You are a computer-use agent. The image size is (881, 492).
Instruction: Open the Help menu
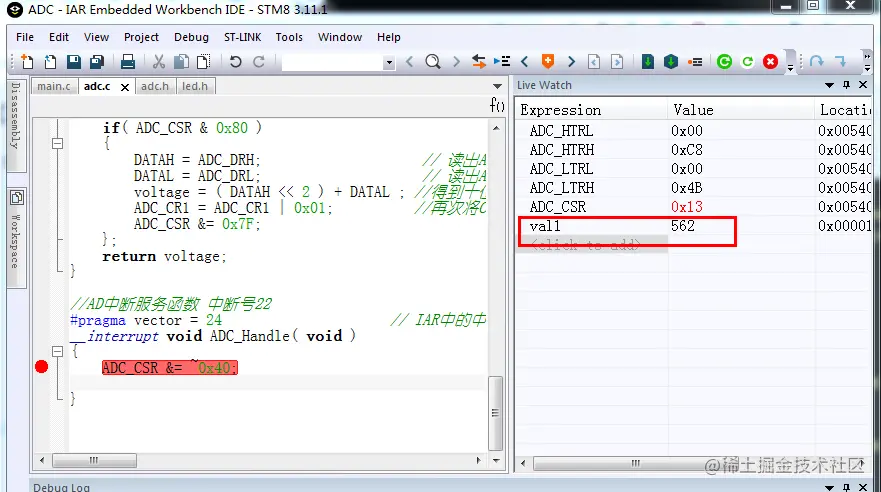coord(388,37)
